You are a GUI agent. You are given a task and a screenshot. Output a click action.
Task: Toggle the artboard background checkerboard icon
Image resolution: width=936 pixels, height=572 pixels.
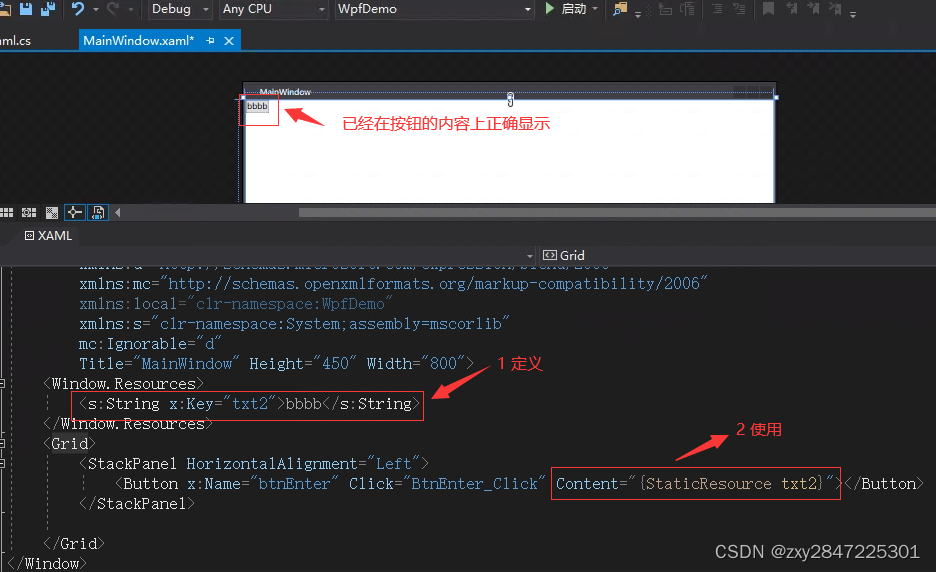click(x=52, y=213)
